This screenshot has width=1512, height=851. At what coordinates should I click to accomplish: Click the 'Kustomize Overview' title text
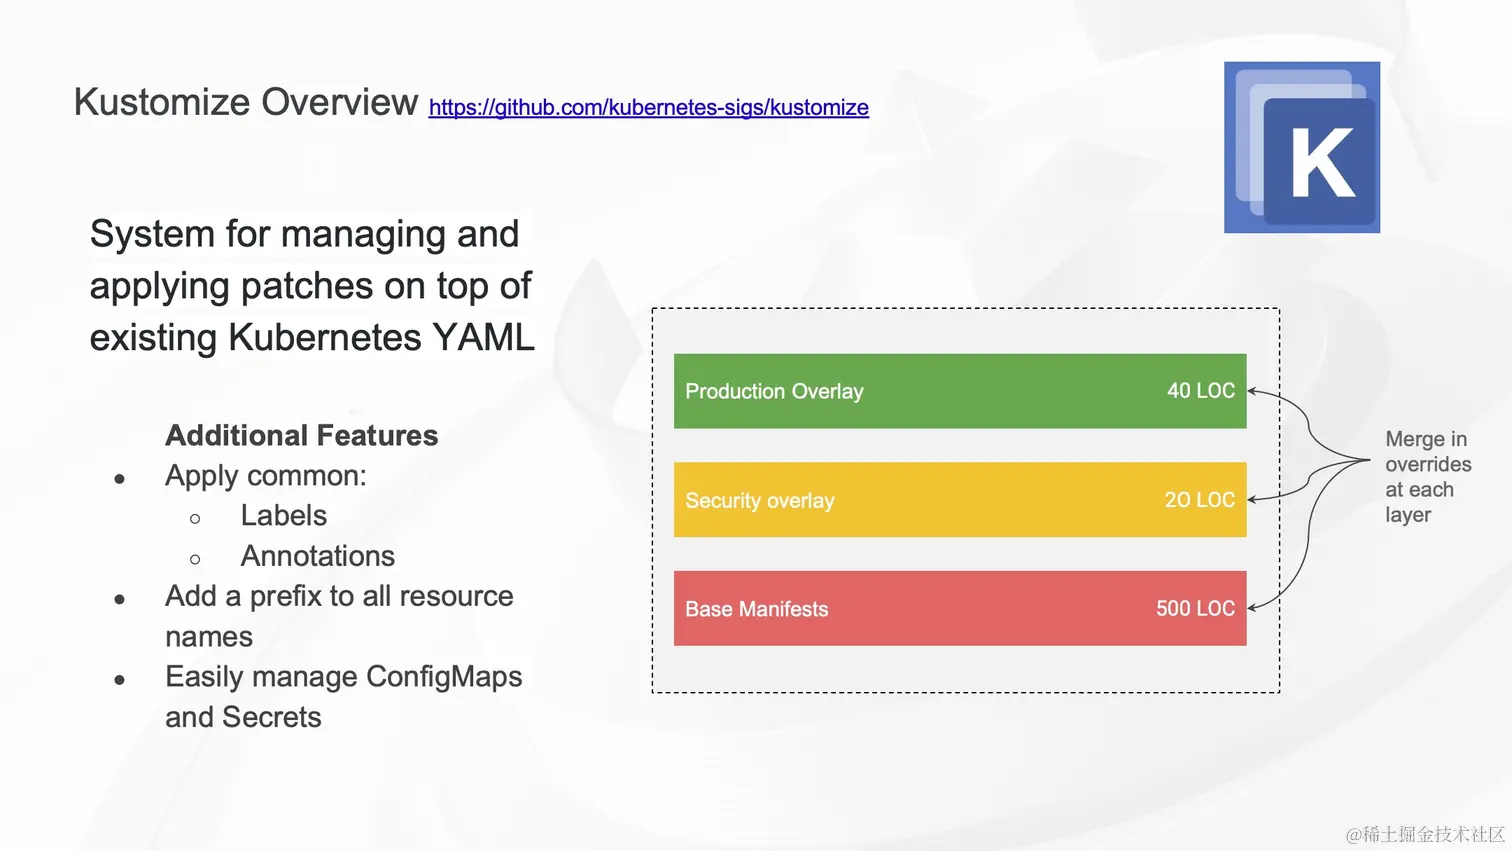point(246,102)
